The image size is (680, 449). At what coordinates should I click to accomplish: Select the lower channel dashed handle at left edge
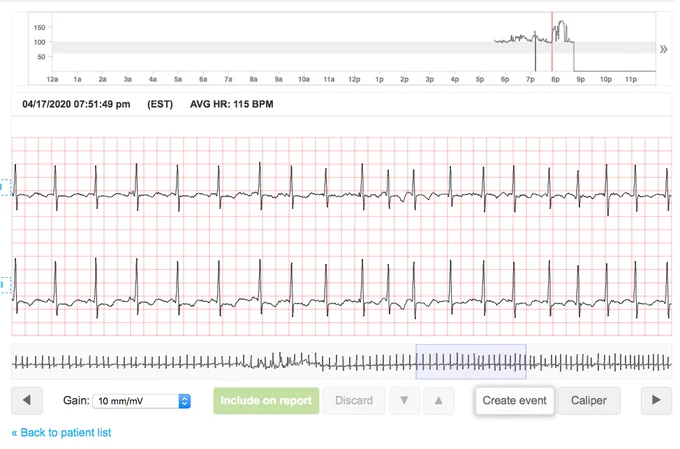pyautogui.click(x=6, y=285)
